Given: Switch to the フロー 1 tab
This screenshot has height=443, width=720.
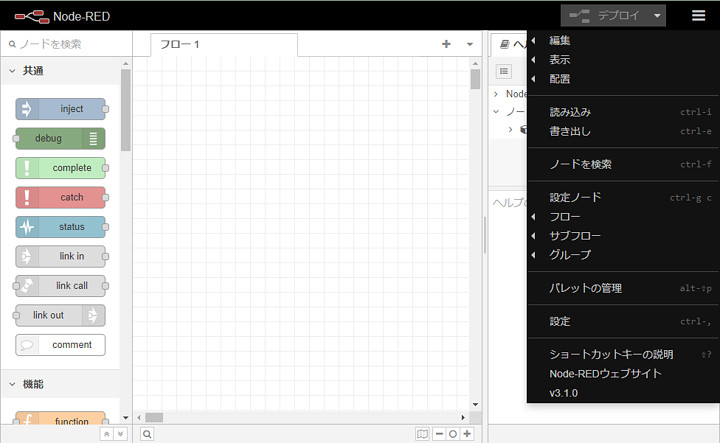Looking at the screenshot, I should [224, 45].
